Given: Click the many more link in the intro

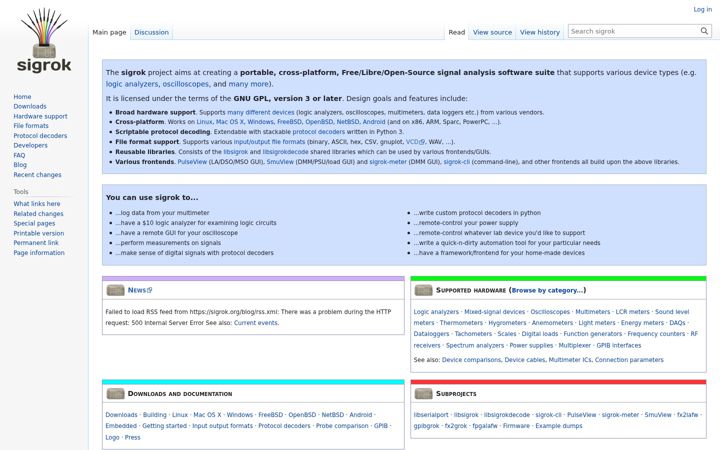Looking at the screenshot, I should [248, 84].
